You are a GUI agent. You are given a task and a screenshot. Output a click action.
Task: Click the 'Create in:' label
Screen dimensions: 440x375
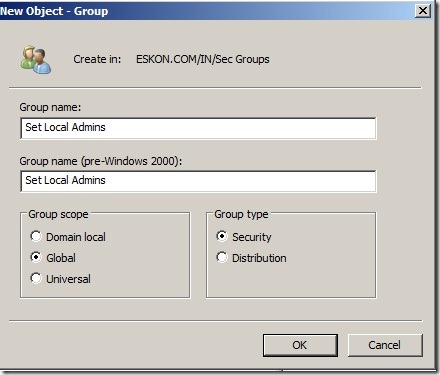click(97, 59)
